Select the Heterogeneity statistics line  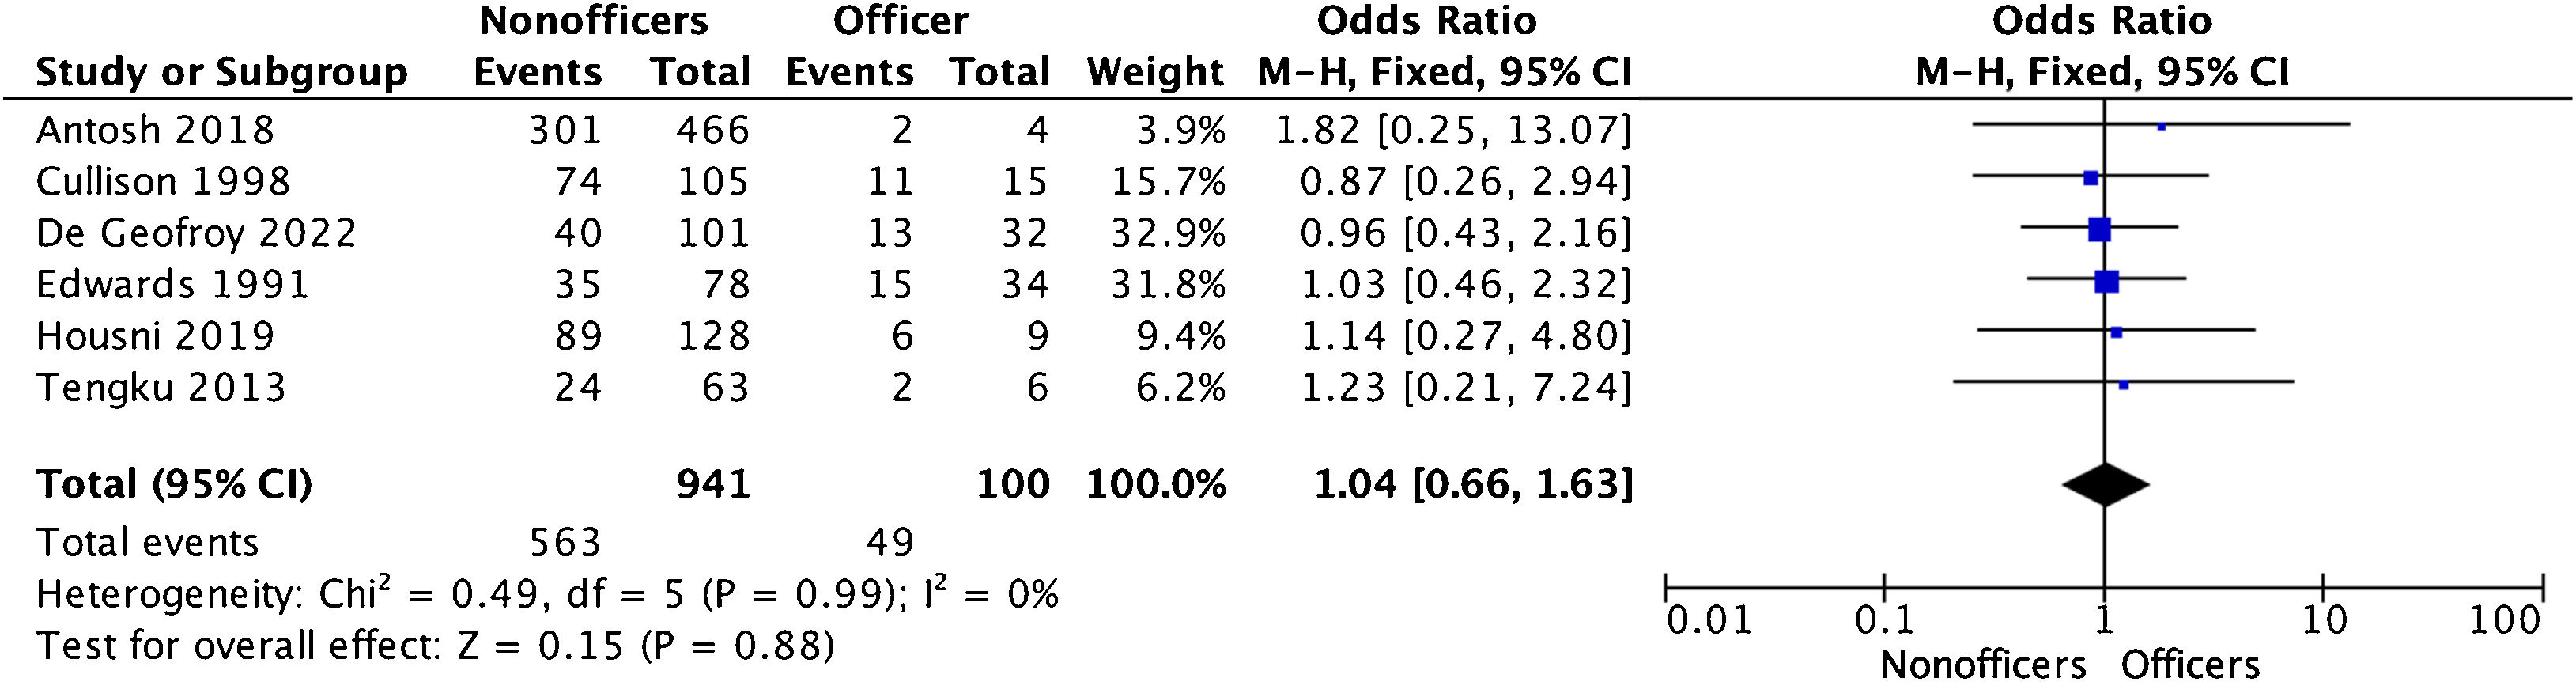point(546,595)
